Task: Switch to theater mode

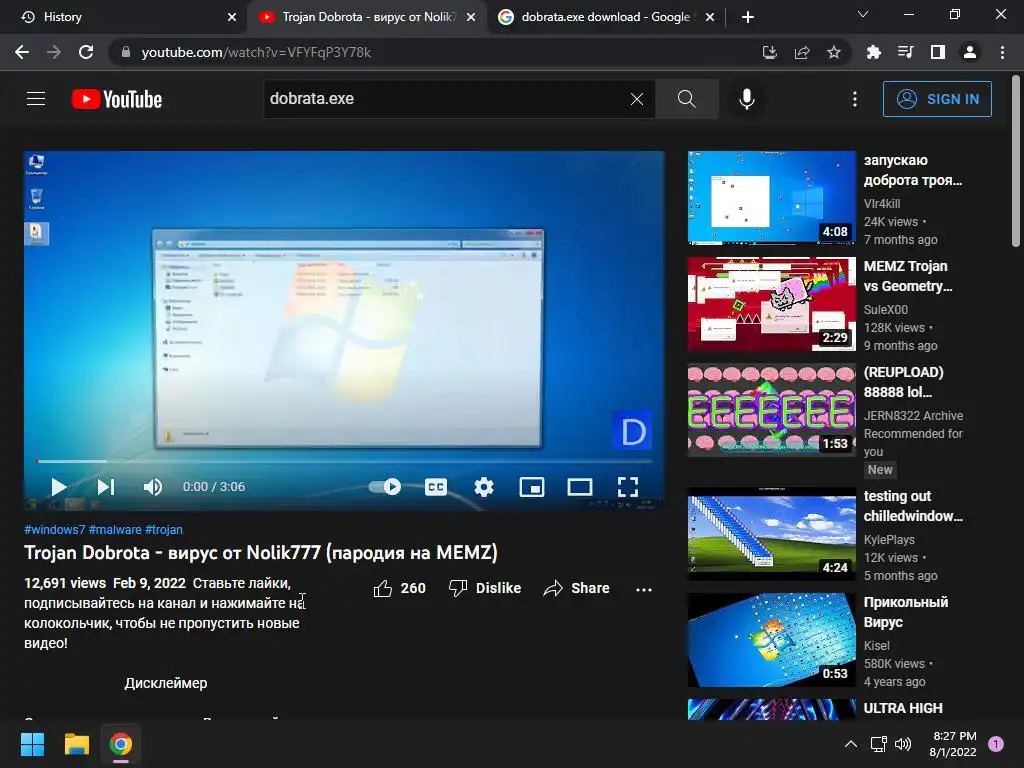Action: pyautogui.click(x=580, y=487)
